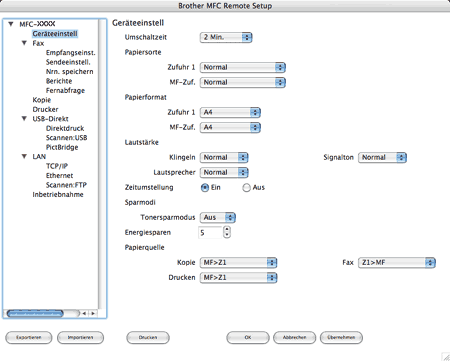Open the Umschaltzeit dropdown

(x=226, y=37)
